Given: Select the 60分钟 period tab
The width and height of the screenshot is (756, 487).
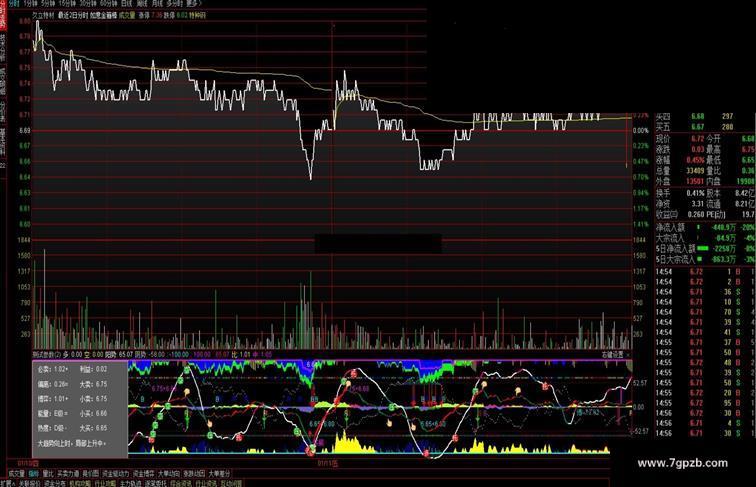Looking at the screenshot, I should (x=109, y=3).
